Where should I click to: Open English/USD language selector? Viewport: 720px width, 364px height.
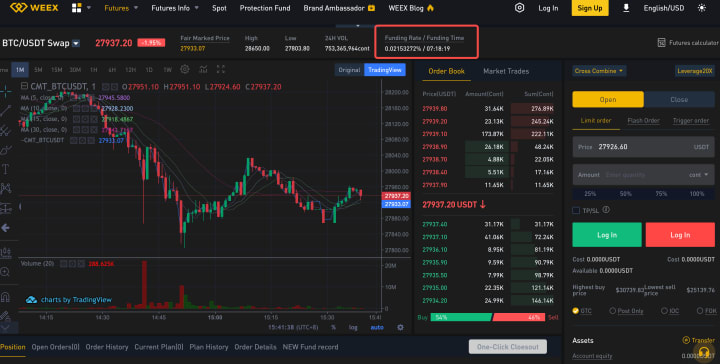[x=664, y=8]
